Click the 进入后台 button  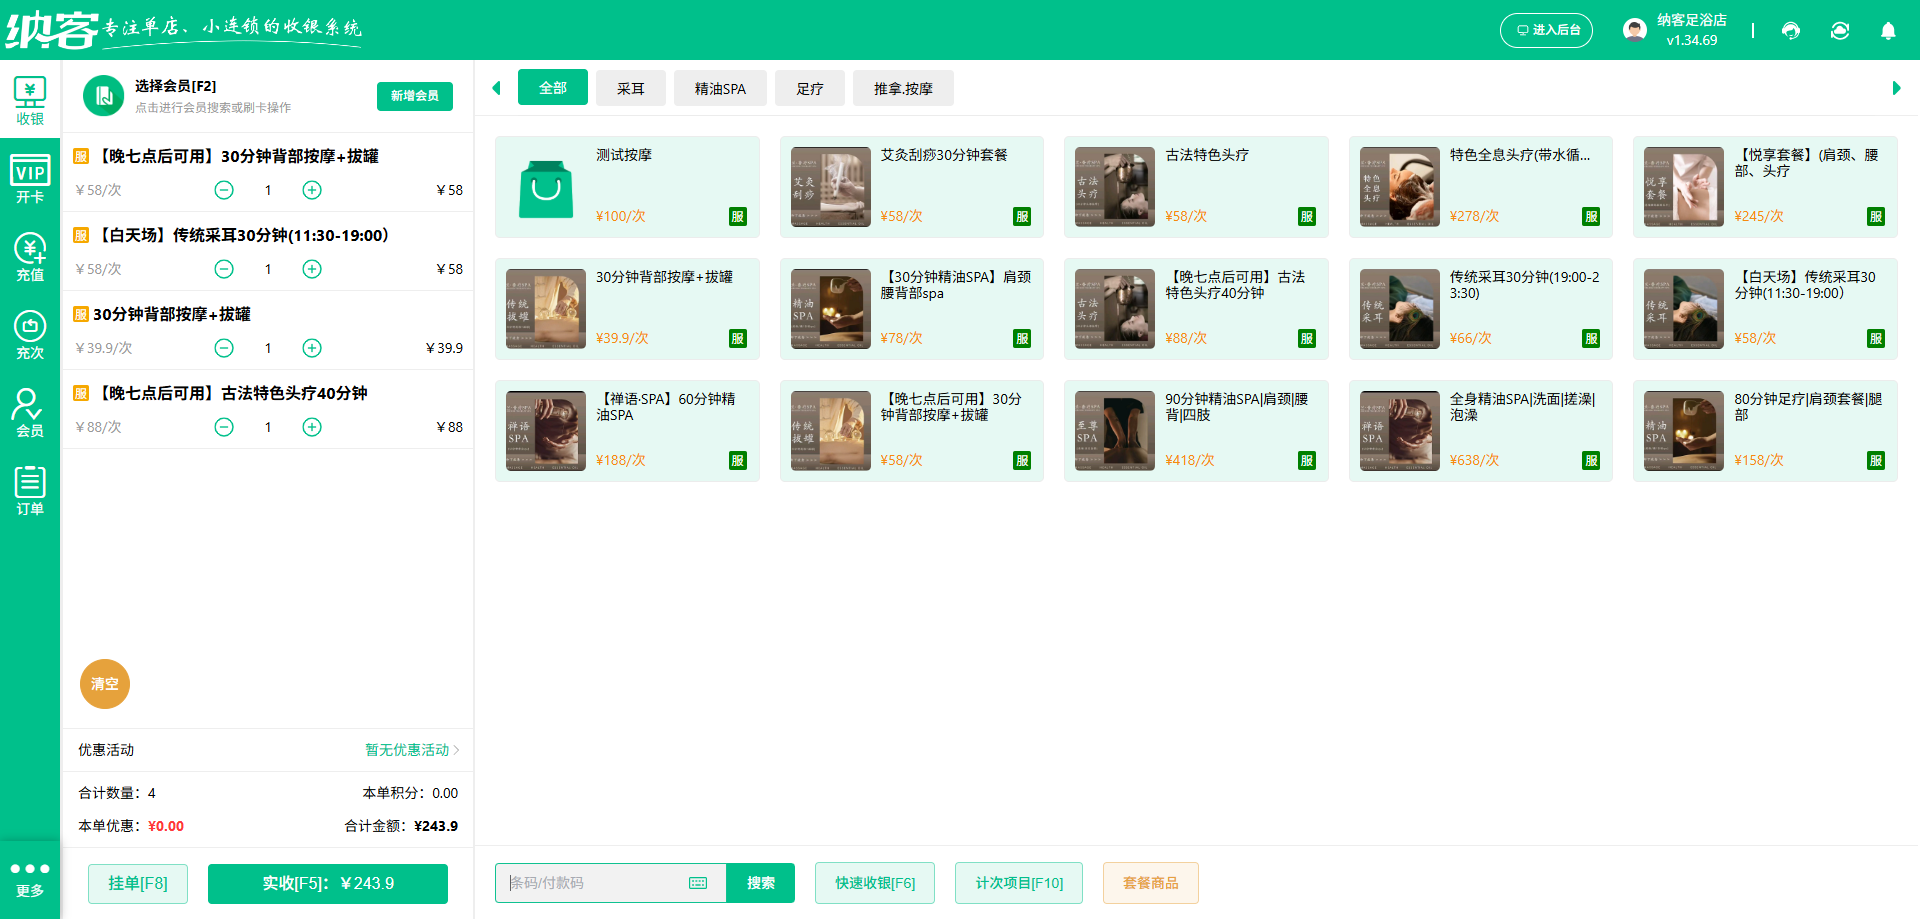click(1546, 30)
